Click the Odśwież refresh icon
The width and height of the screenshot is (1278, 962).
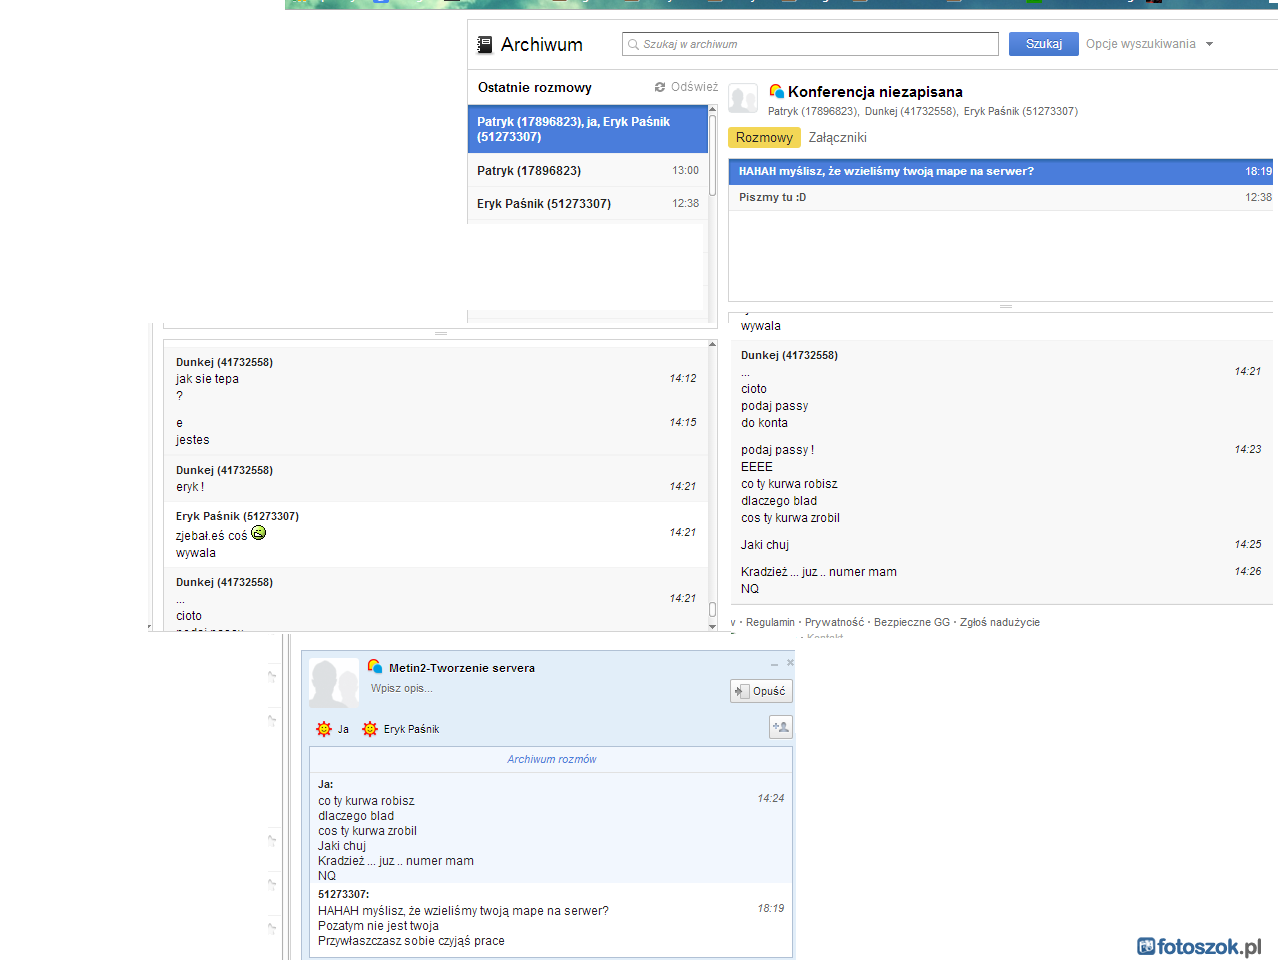tap(660, 87)
